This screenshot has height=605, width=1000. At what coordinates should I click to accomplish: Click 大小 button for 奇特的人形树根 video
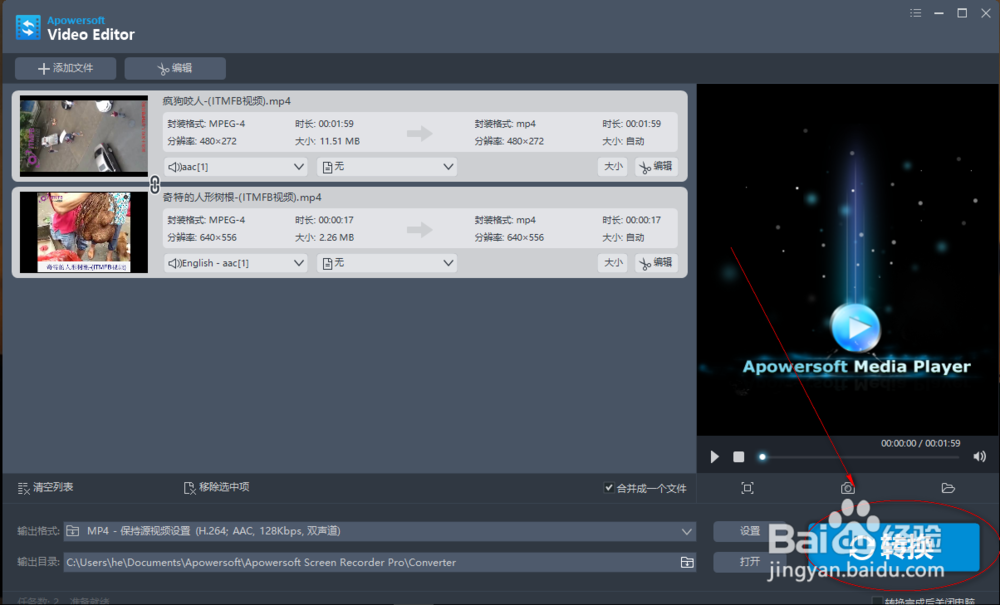point(613,263)
